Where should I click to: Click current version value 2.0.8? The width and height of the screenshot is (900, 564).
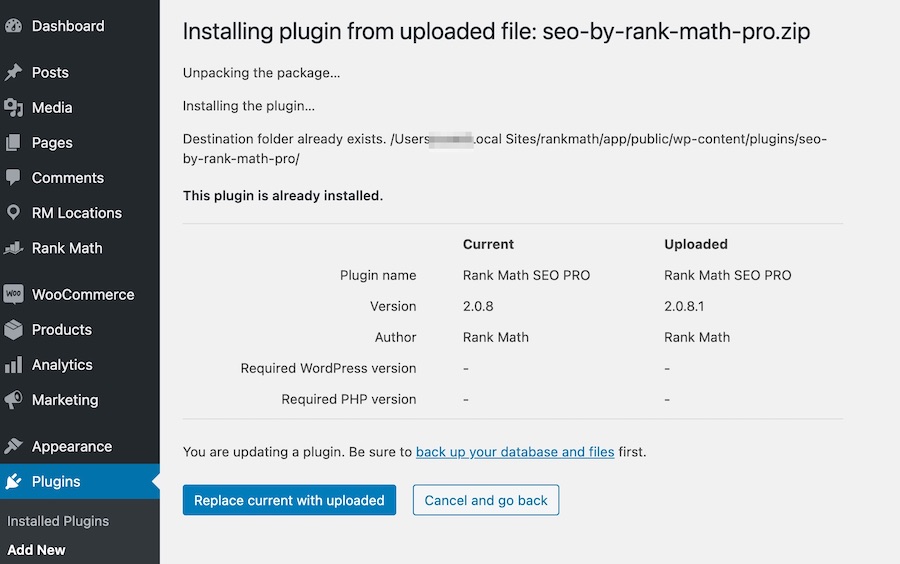tap(478, 306)
